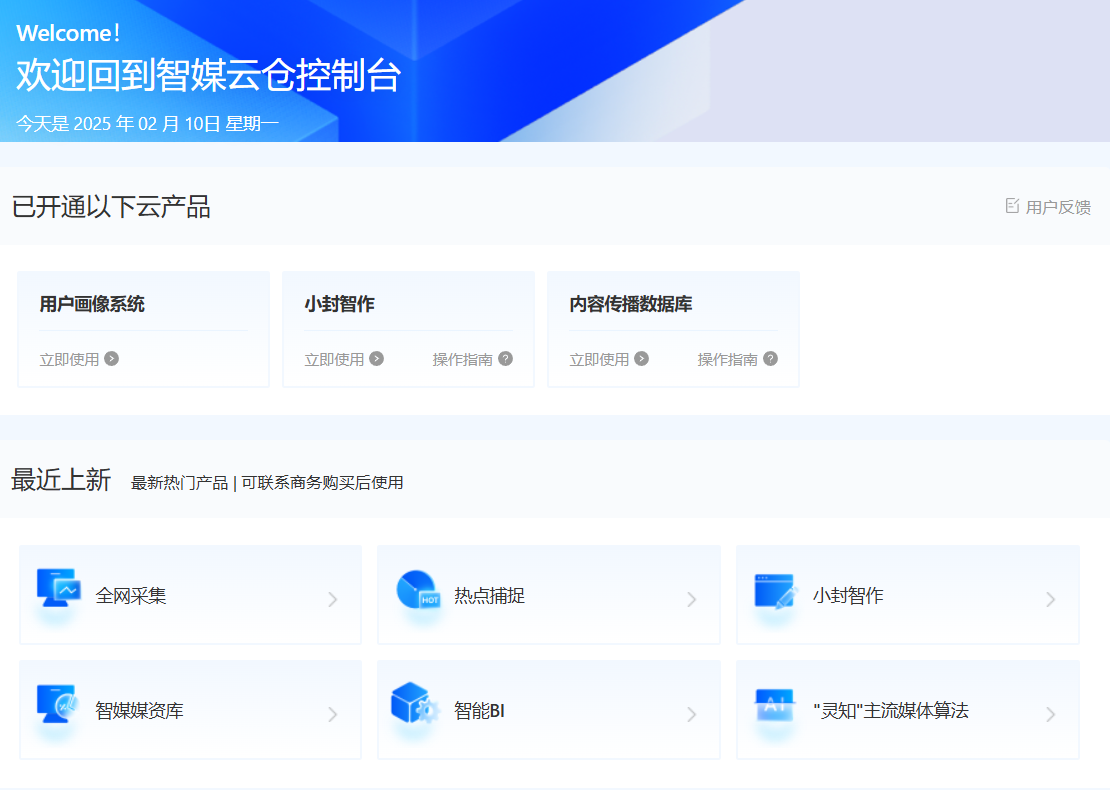
Task: Select the 用户画像系统 product card title
Action: click(92, 305)
